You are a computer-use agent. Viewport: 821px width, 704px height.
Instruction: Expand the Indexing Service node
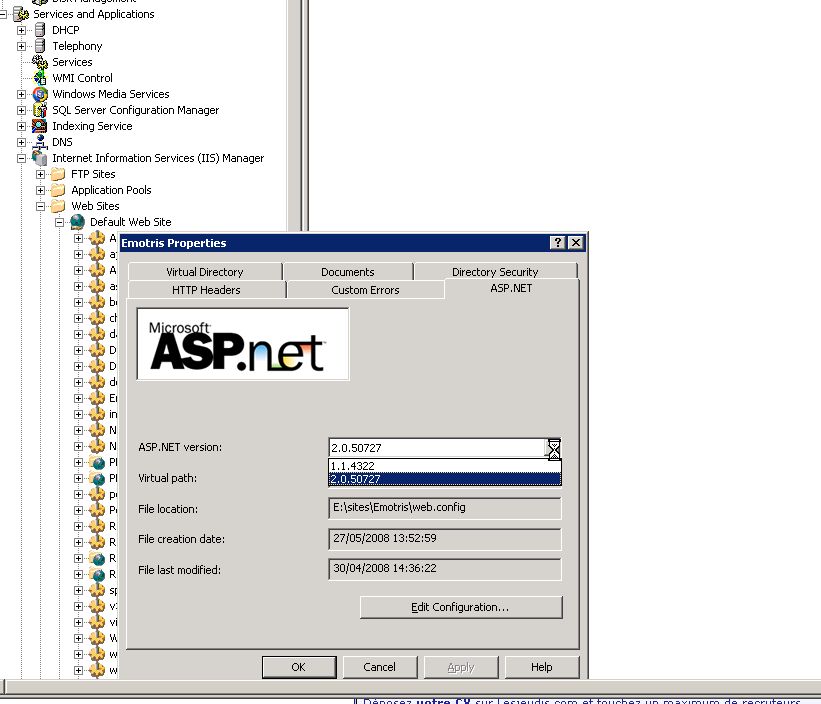21,127
